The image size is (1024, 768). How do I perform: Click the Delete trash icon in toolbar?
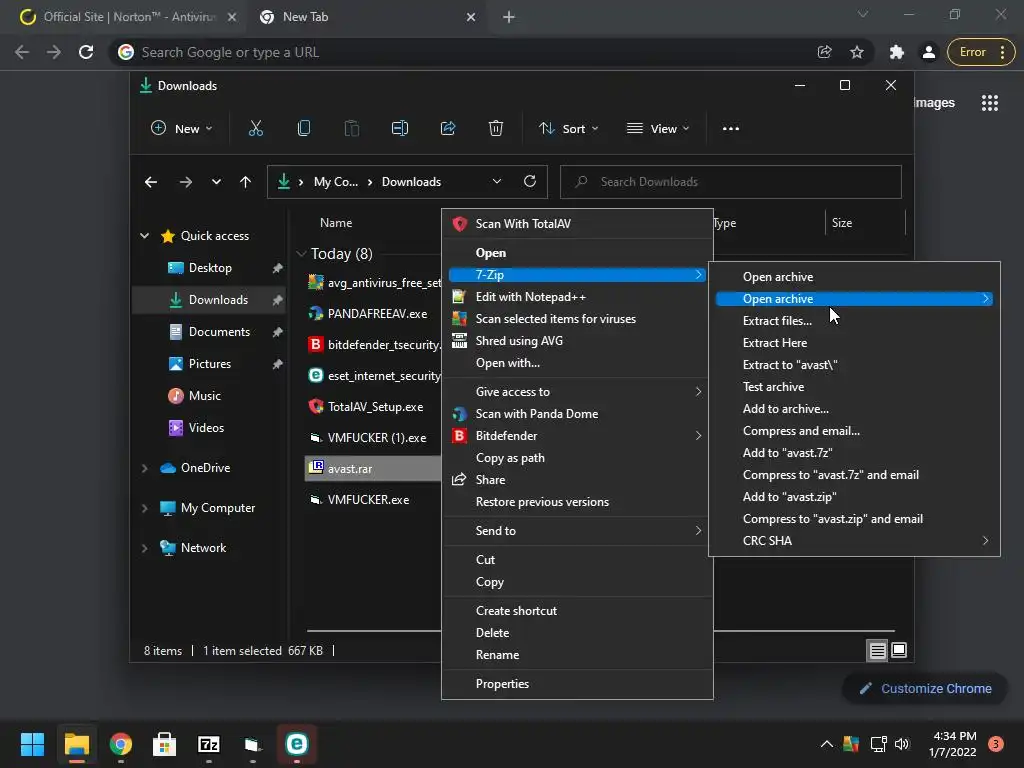496,129
